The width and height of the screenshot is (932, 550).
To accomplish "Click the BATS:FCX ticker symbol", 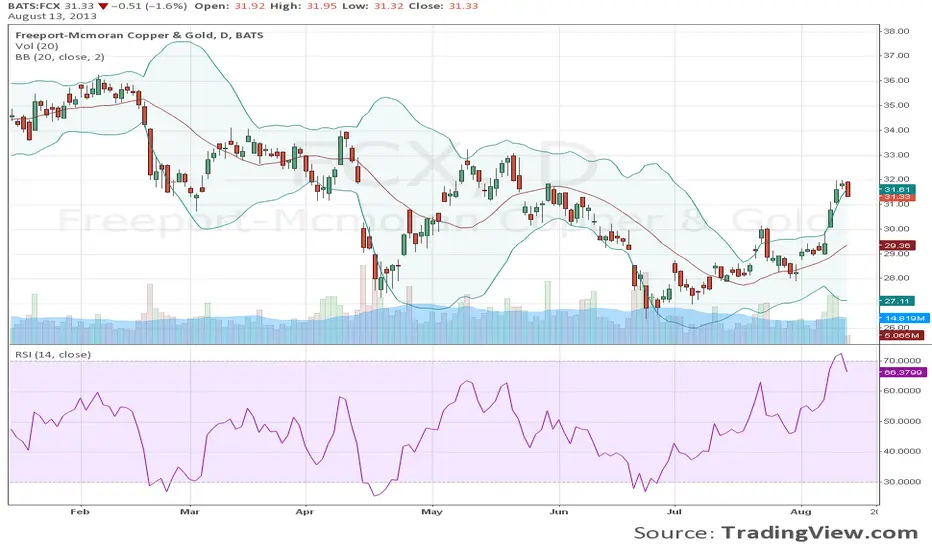I will coord(34,6).
